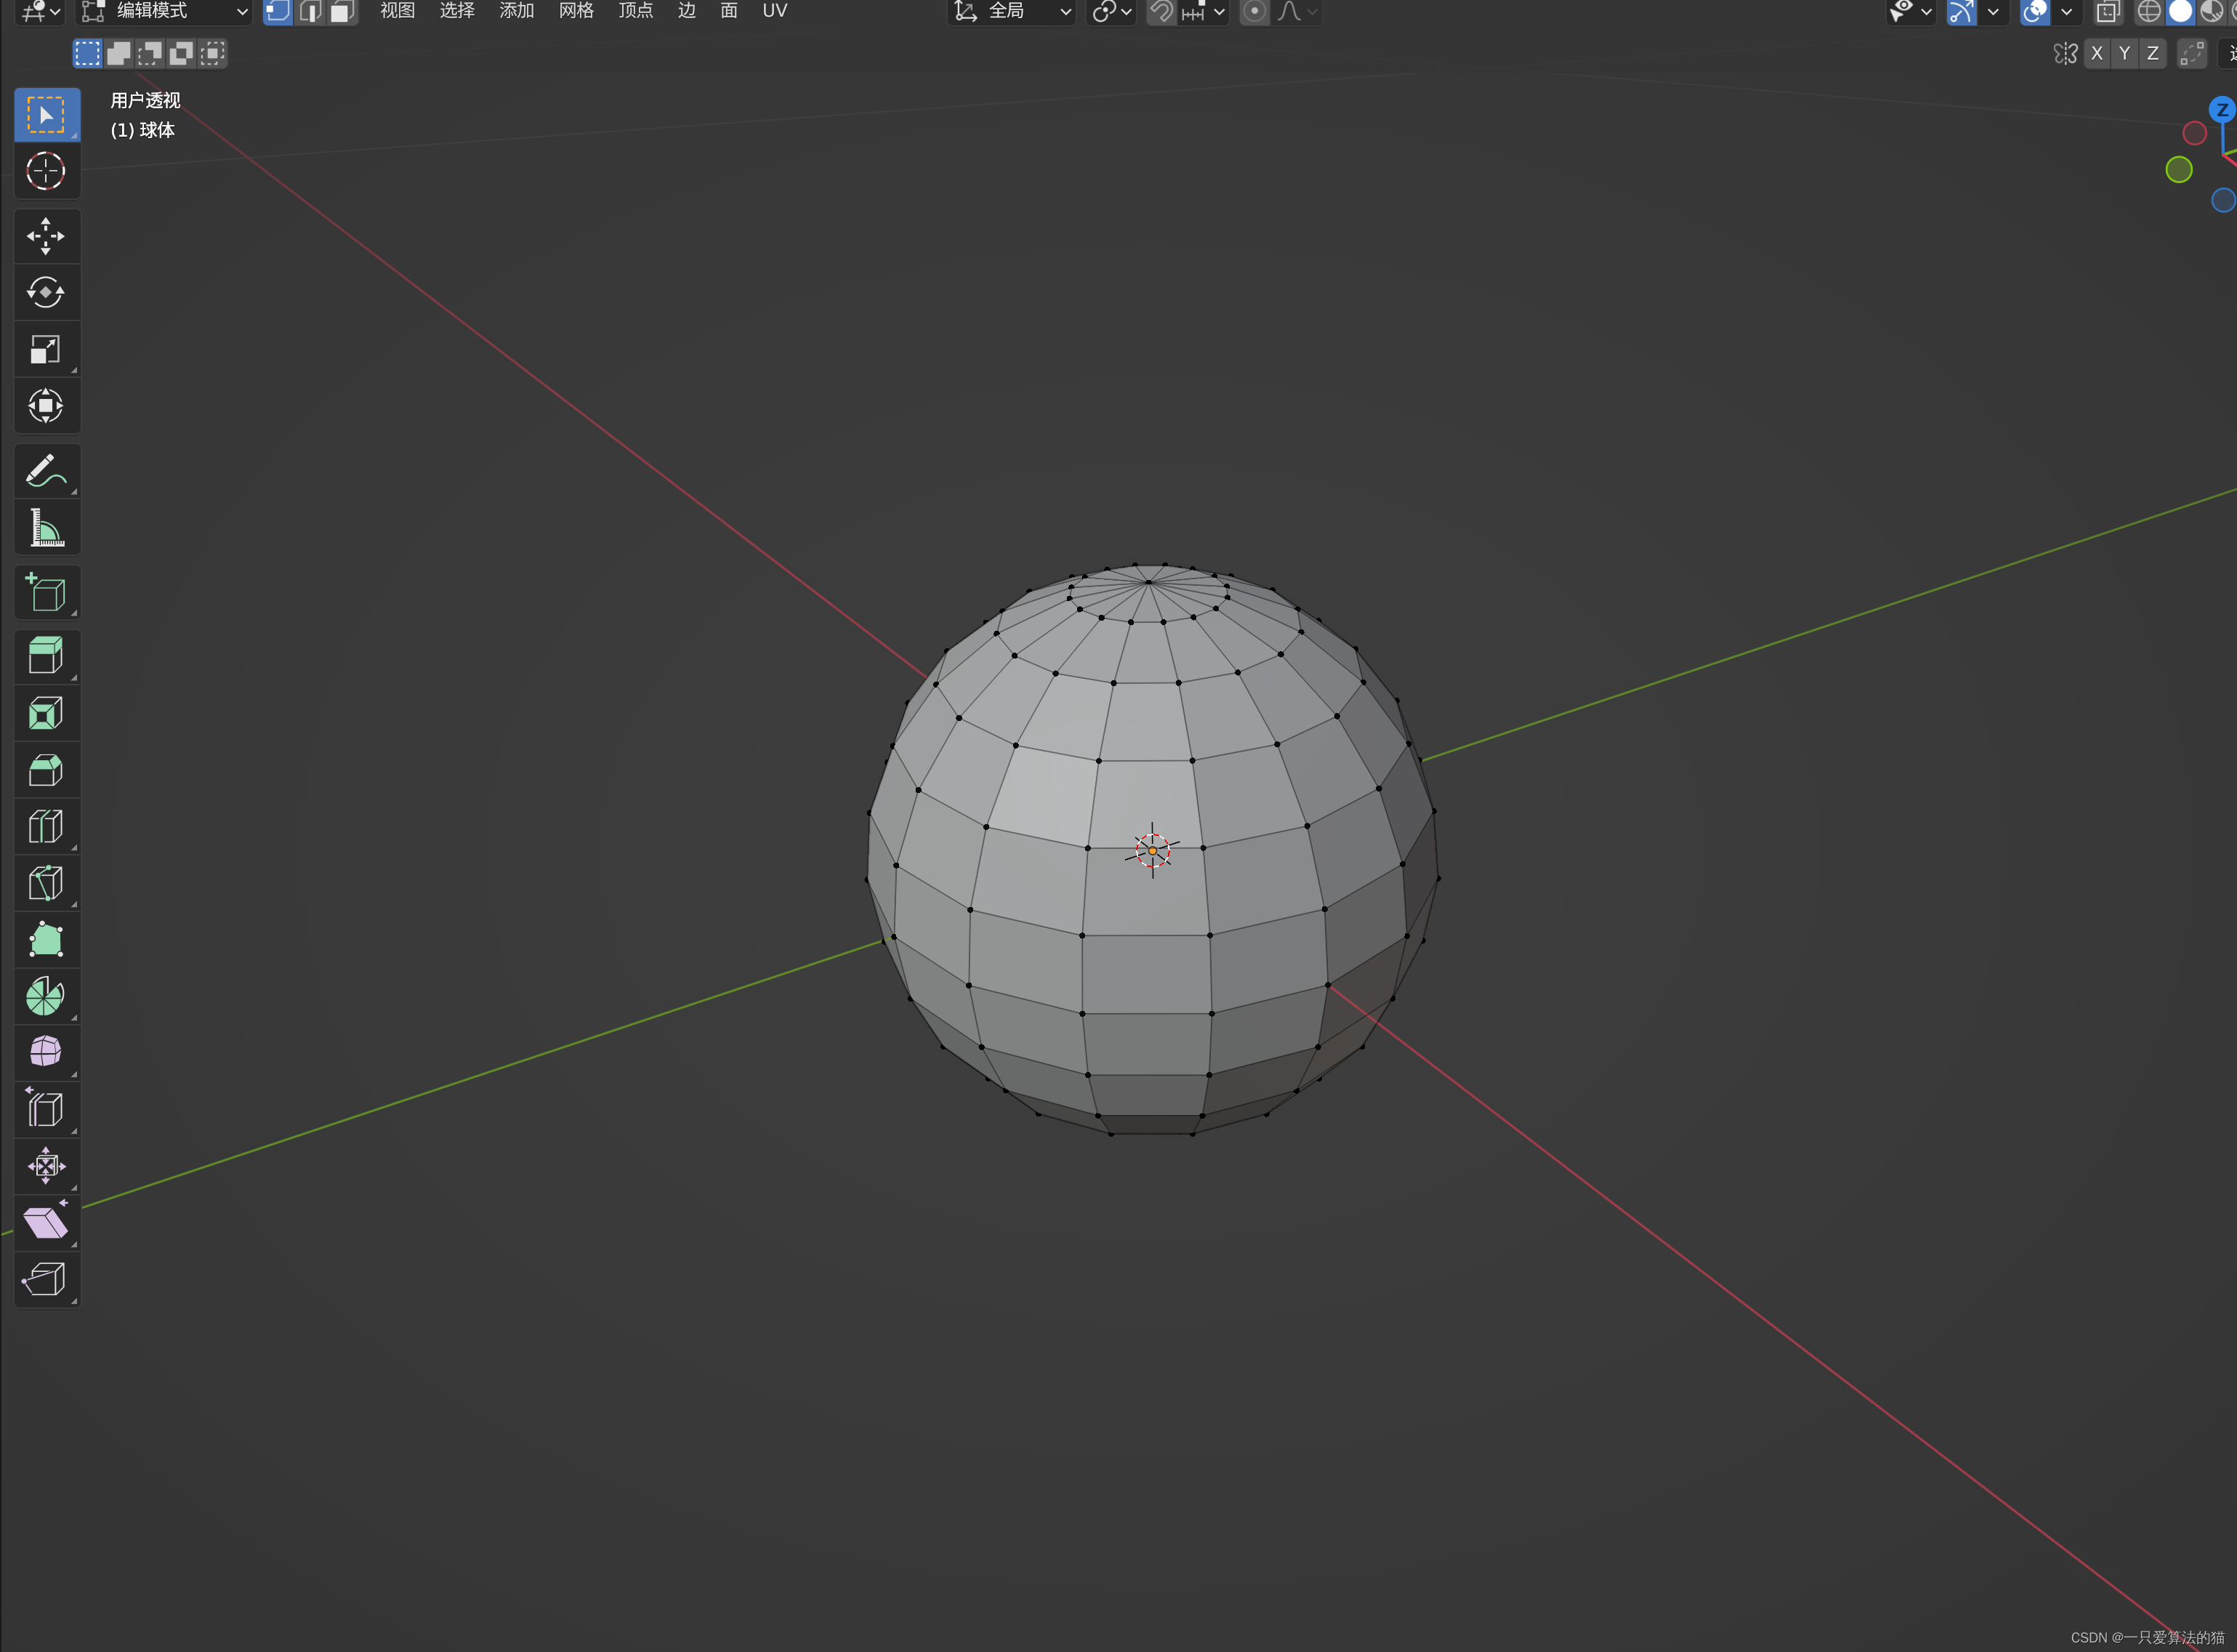Open the 网格 menu
The height and width of the screenshot is (1652, 2237).
[x=576, y=12]
